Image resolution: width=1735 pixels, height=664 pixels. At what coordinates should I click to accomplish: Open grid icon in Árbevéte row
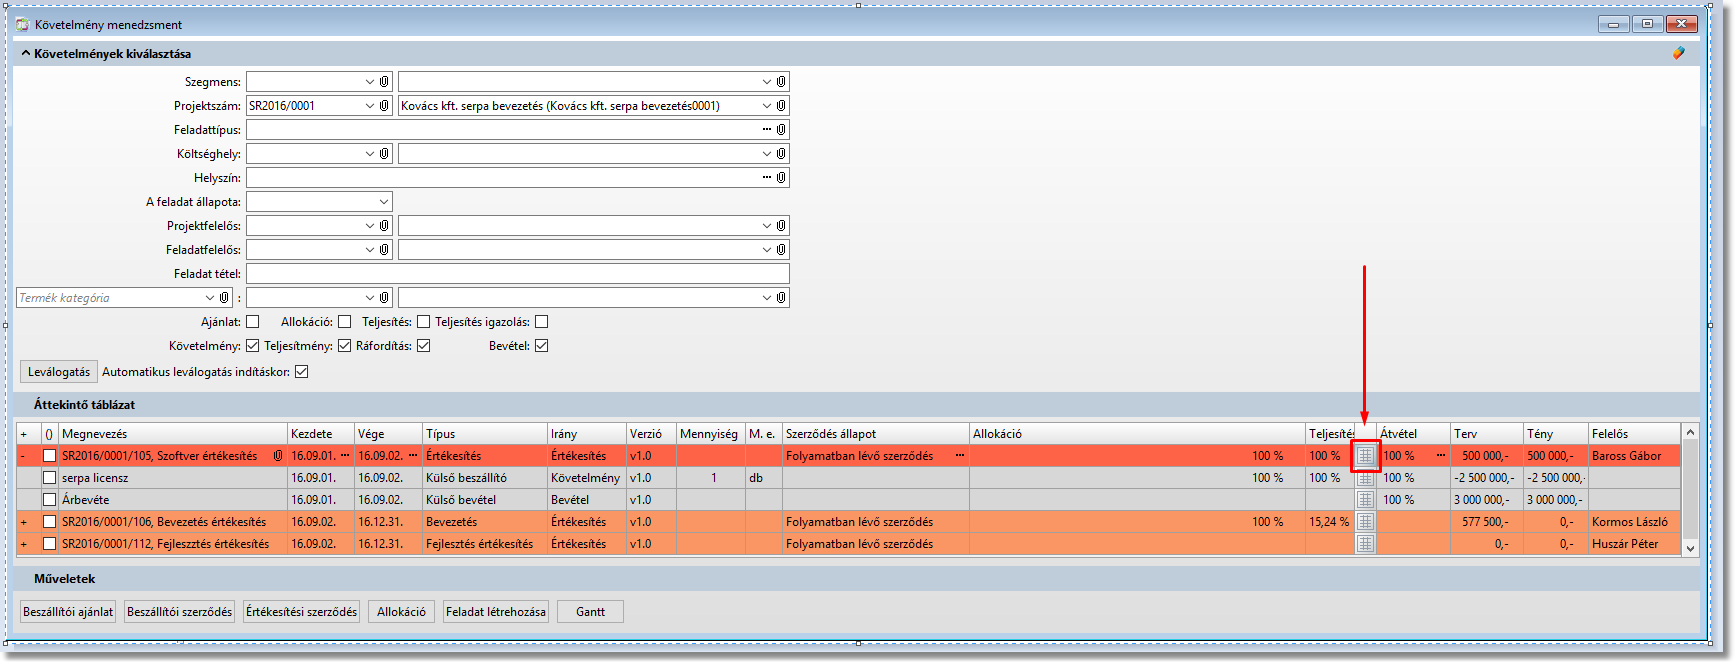(x=1365, y=500)
